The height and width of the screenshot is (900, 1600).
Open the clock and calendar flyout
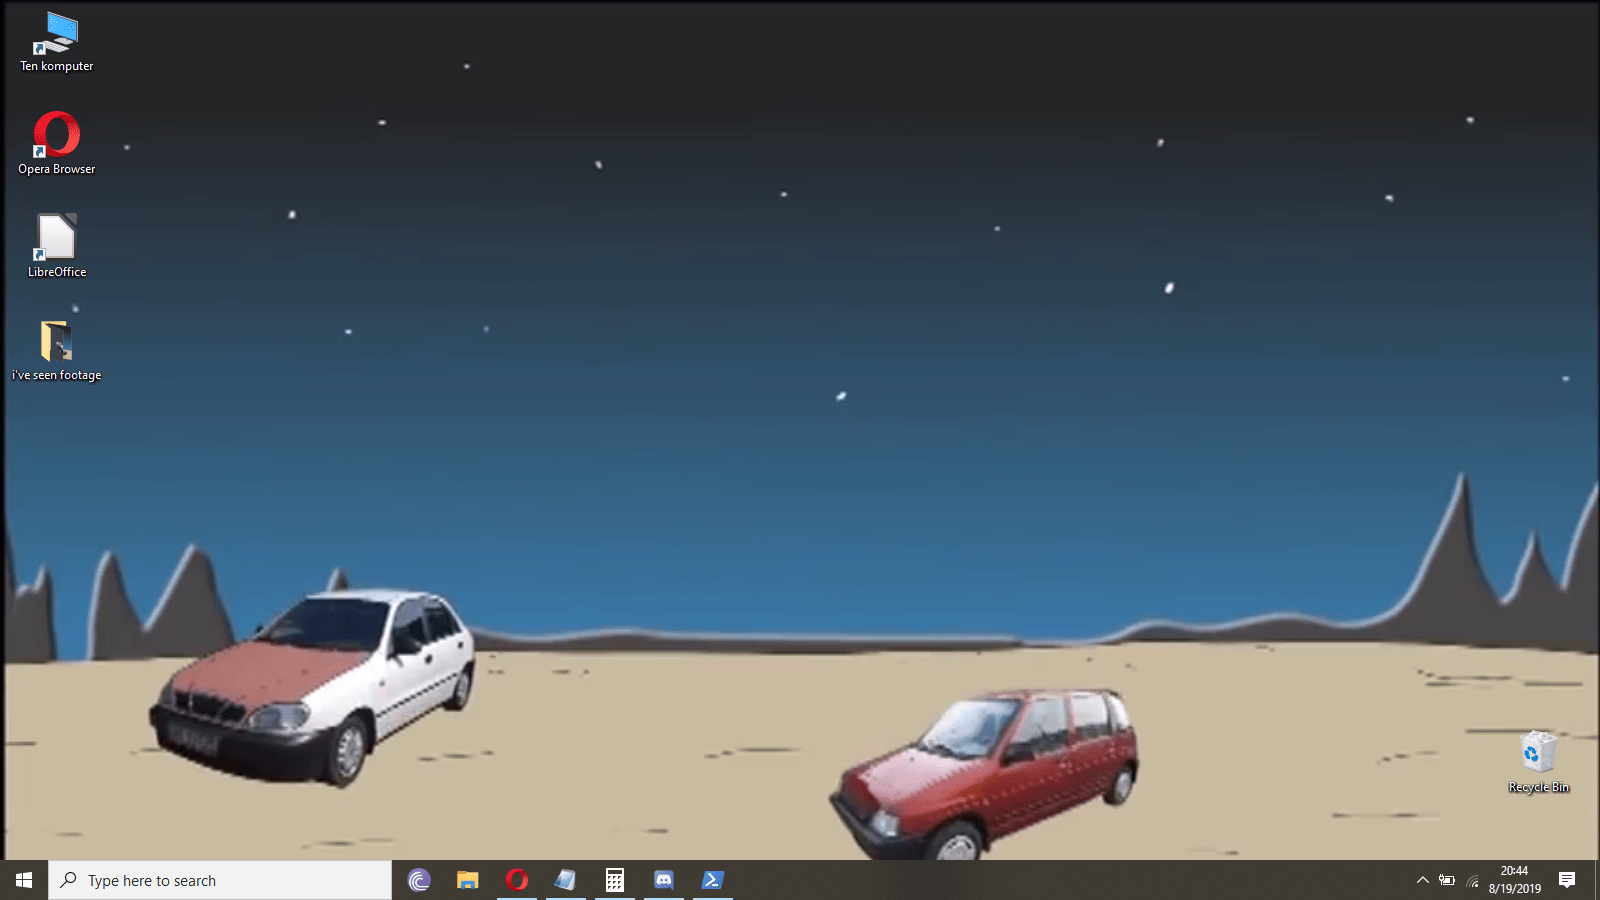pos(1514,880)
